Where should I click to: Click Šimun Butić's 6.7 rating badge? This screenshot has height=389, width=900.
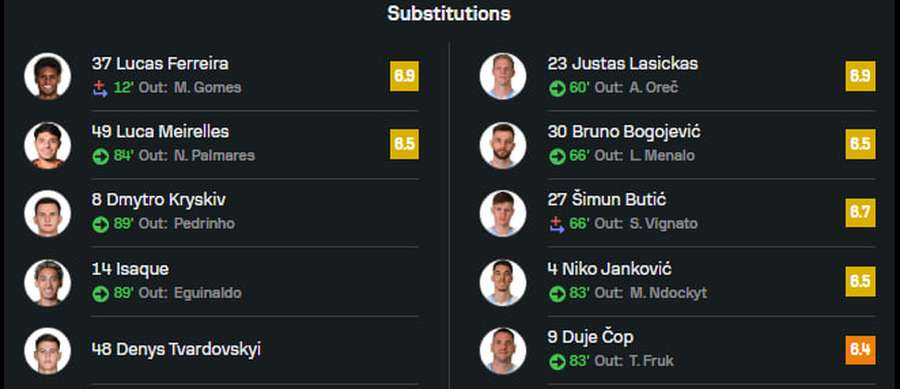click(x=860, y=213)
